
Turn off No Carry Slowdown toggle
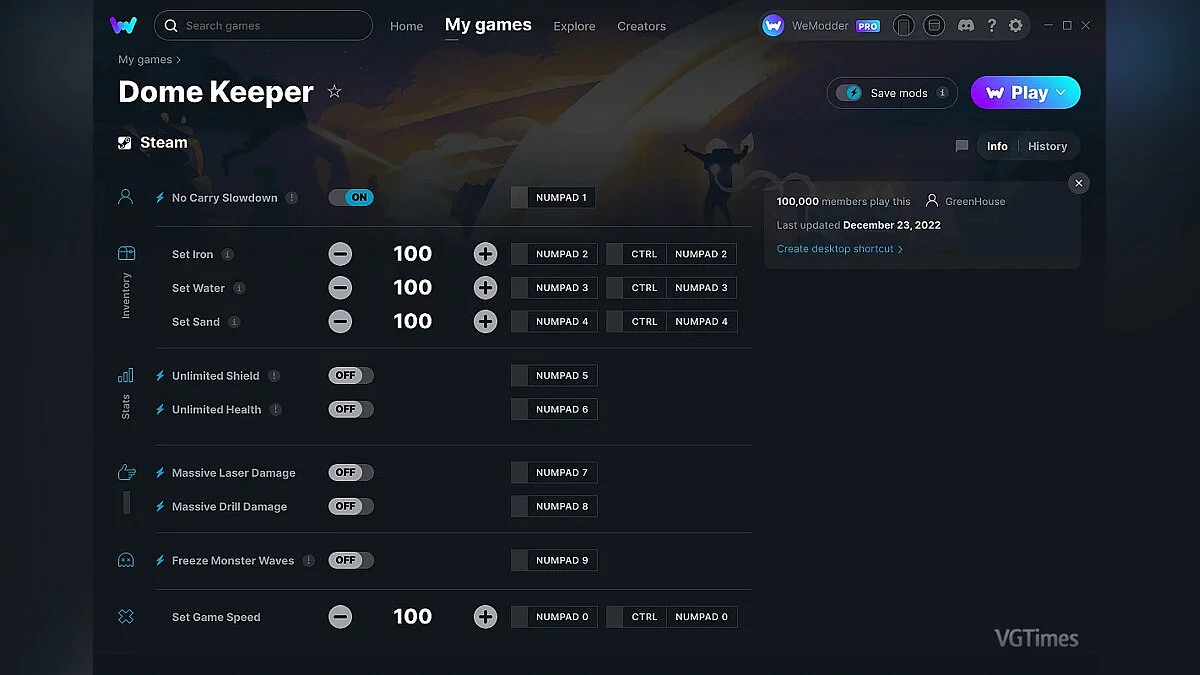pos(351,198)
